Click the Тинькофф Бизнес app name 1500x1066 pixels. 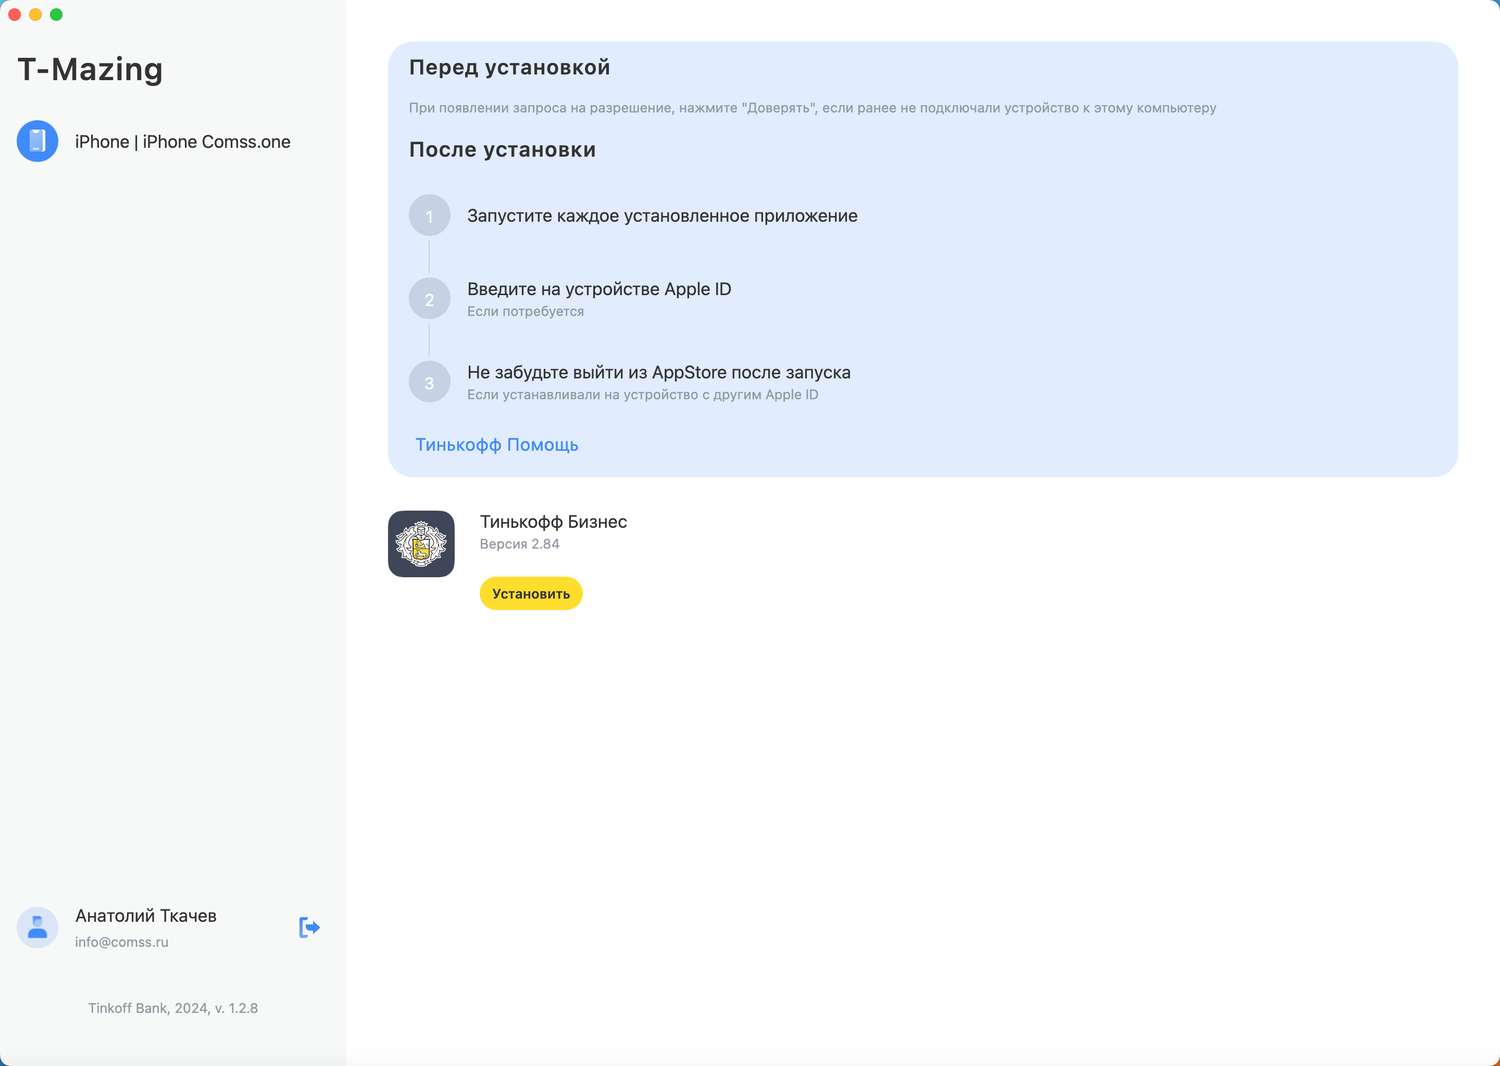pyautogui.click(x=554, y=522)
